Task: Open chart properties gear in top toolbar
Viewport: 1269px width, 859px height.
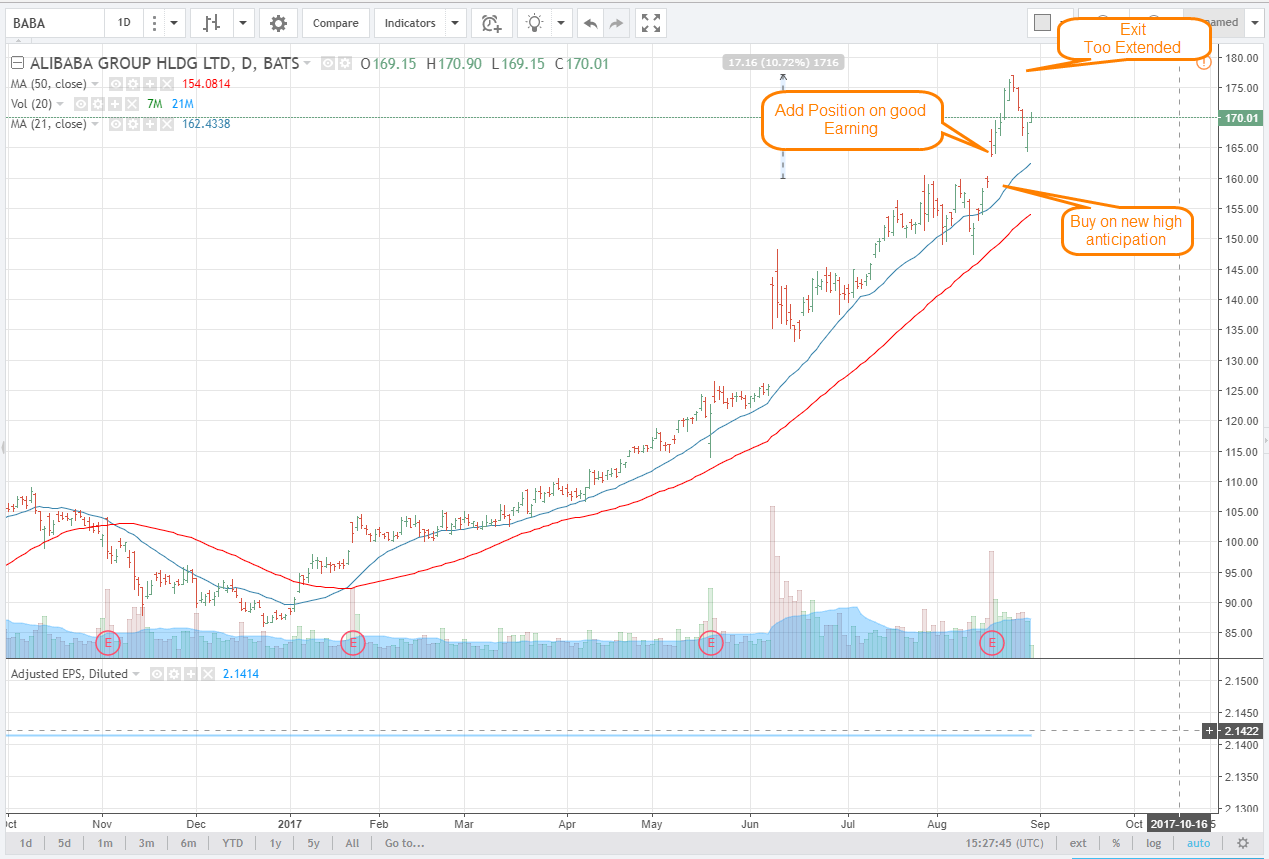Action: tap(277, 23)
